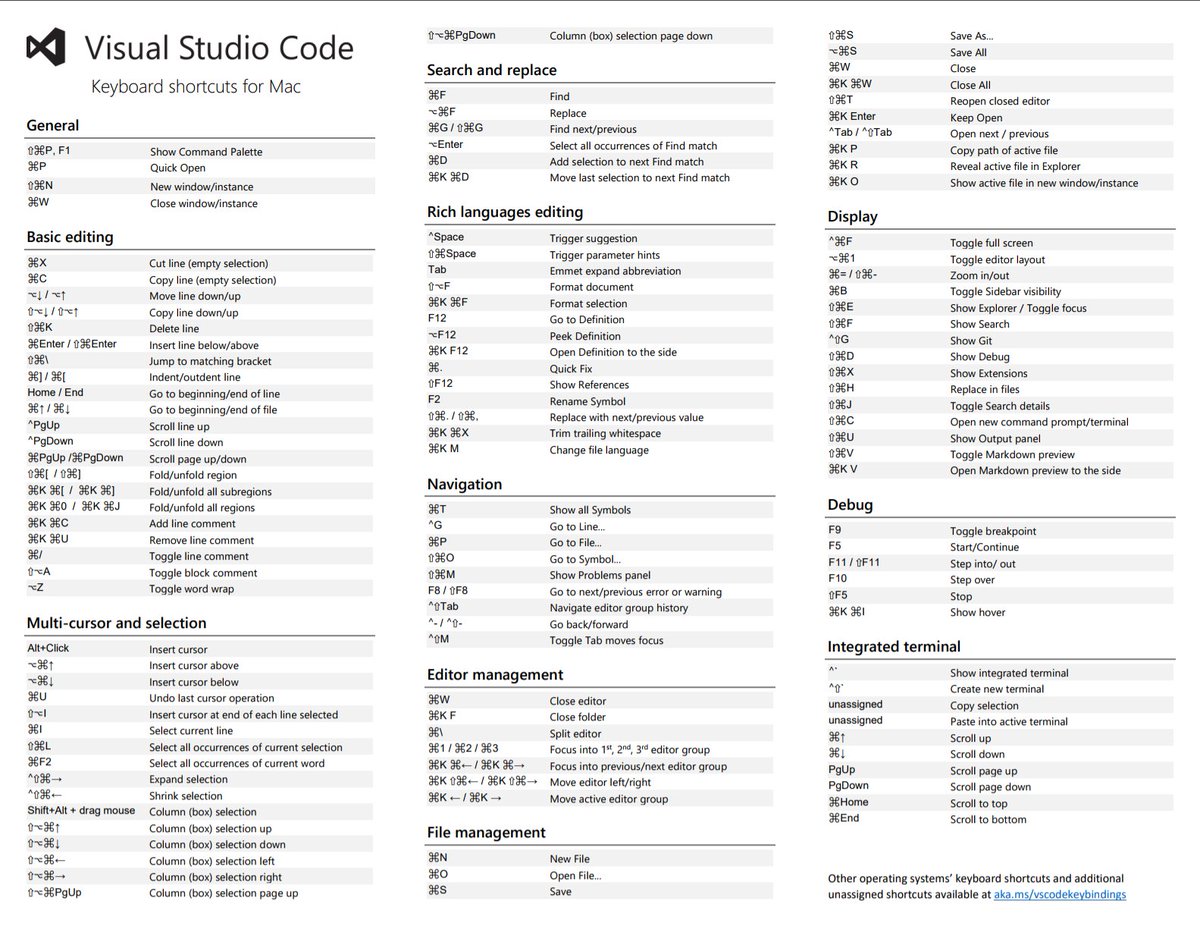This screenshot has width=1200, height=926.
Task: Click the 'Alt+Click' shortcut text
Action: click(x=48, y=648)
